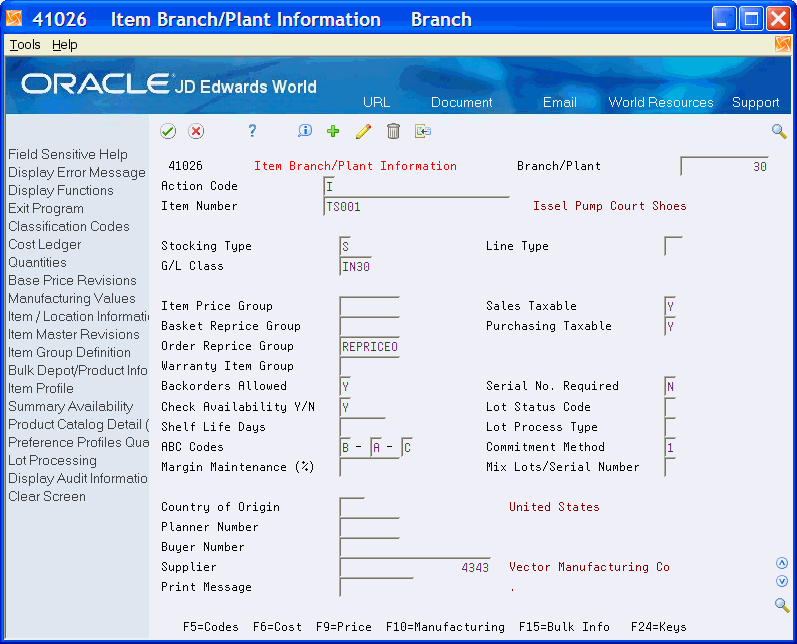Click the info bubble icon in toolbar
797x644 pixels.
[x=304, y=131]
